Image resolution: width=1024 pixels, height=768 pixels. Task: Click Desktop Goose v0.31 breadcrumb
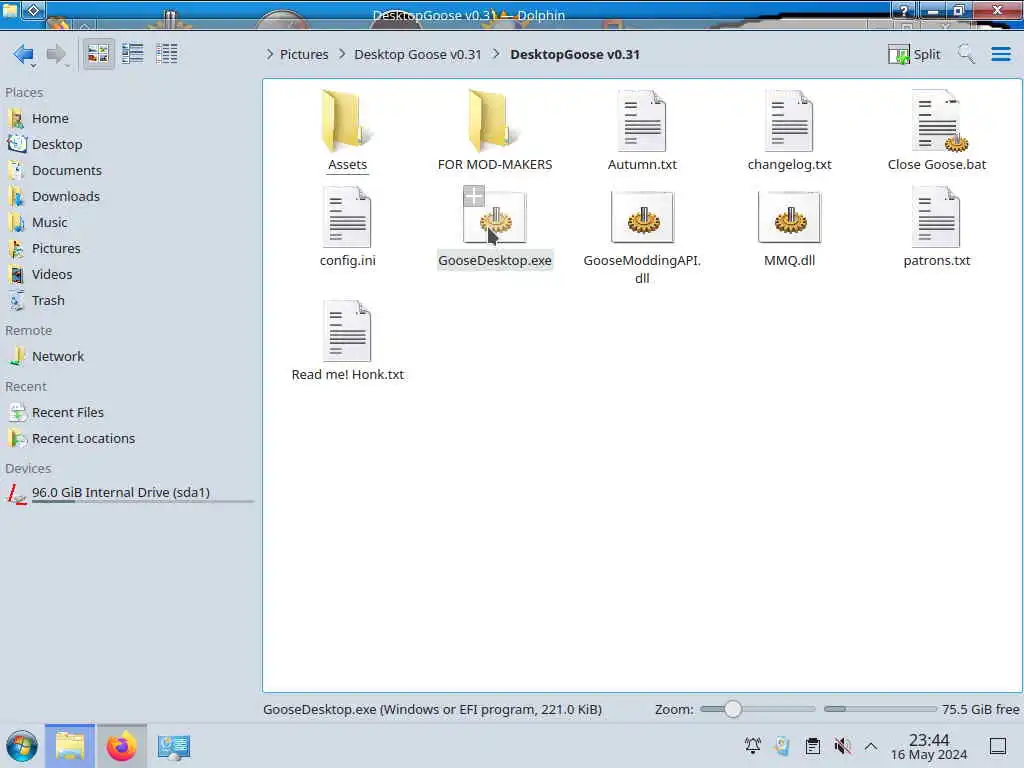417,54
